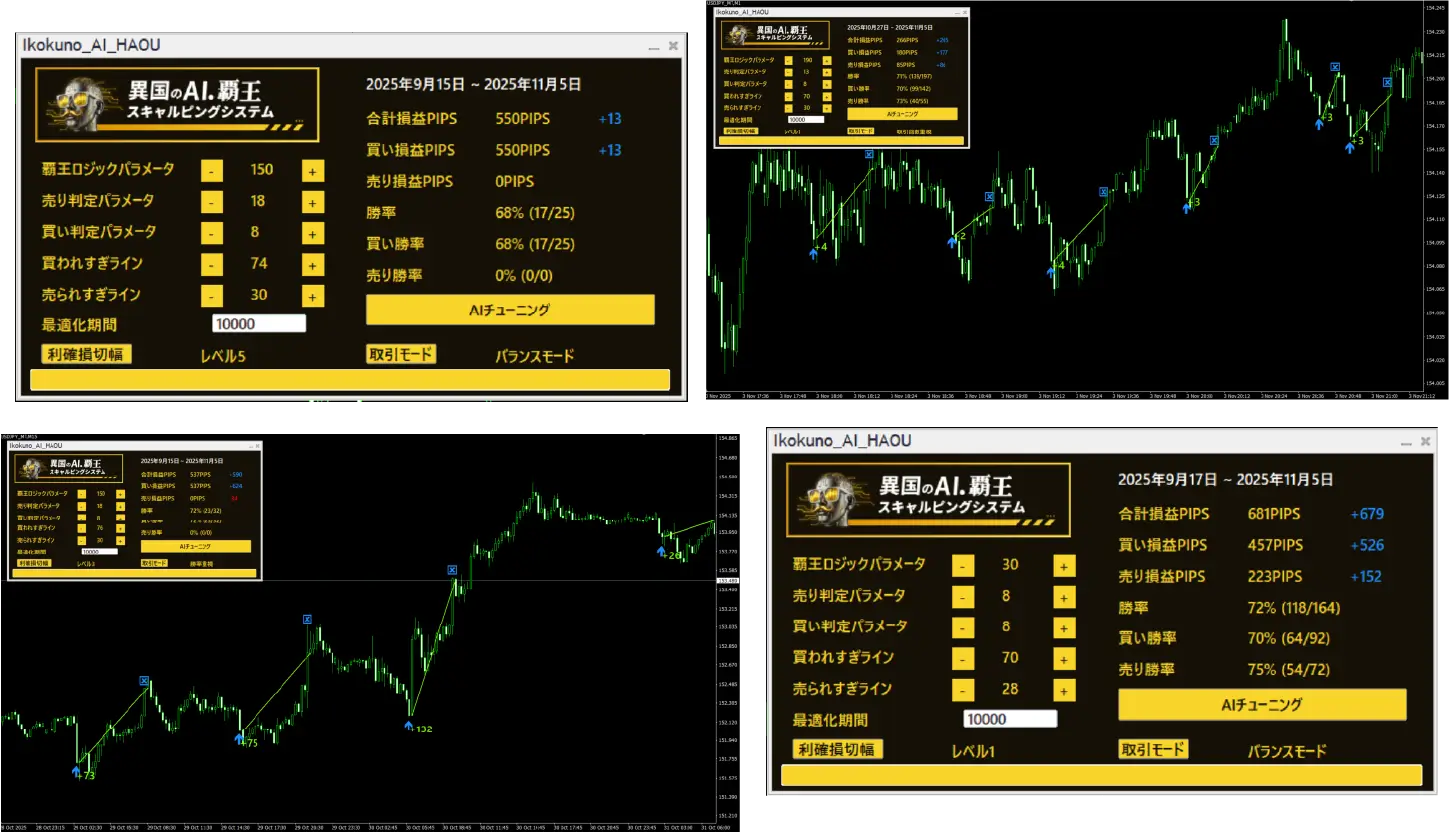Select the buy arrow marker labeled 132
The height and width of the screenshot is (833, 1449).
coord(410,725)
